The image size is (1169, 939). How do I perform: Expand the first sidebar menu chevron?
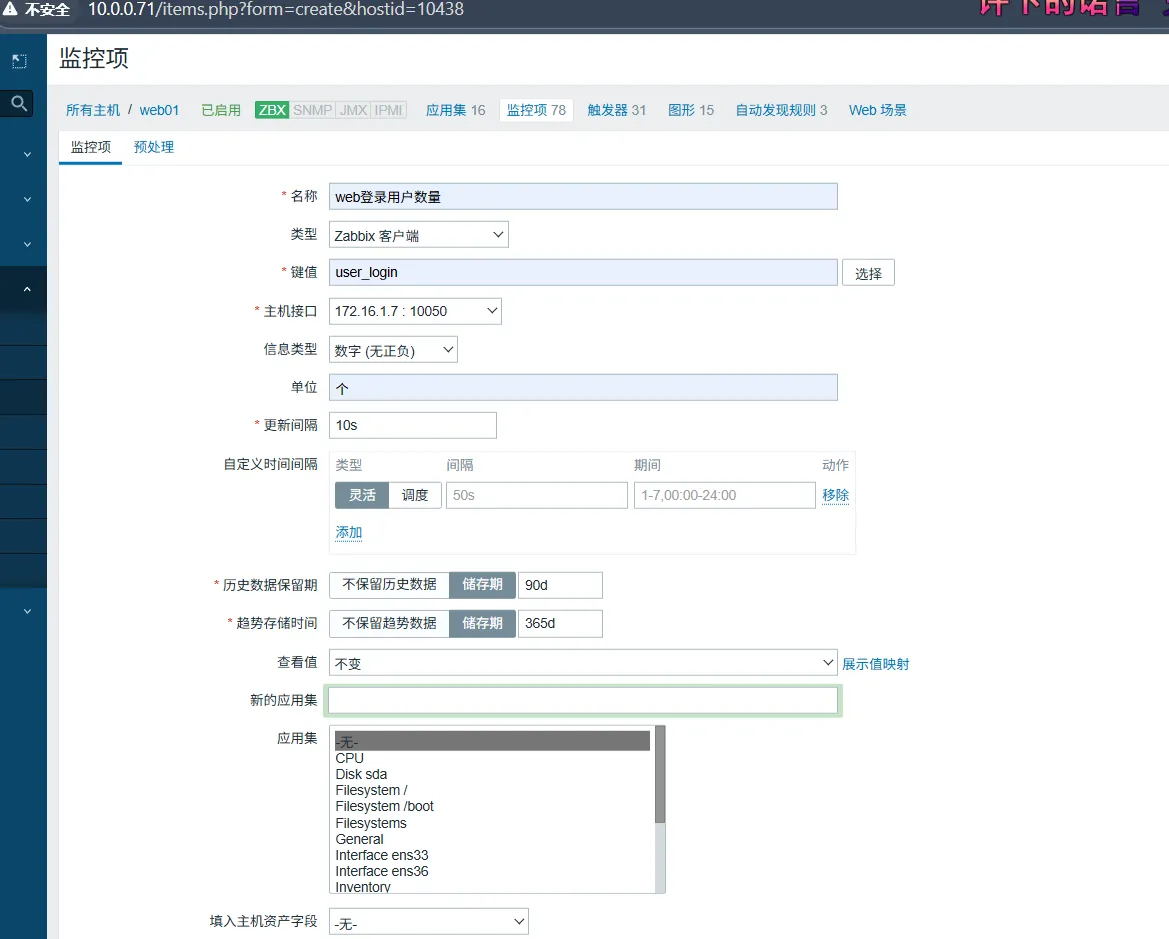pos(27,154)
